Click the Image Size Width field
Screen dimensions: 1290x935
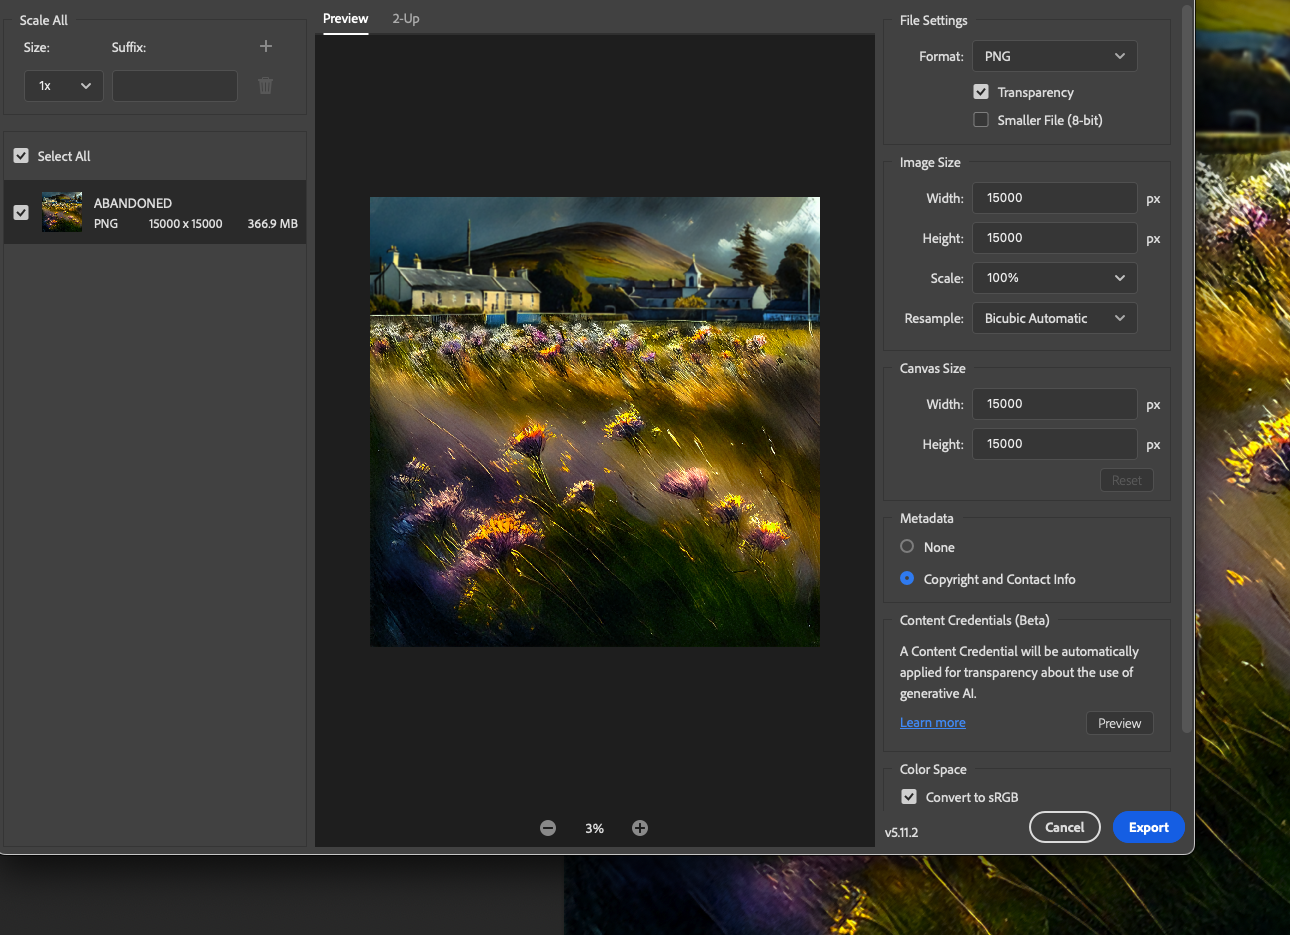click(x=1054, y=198)
